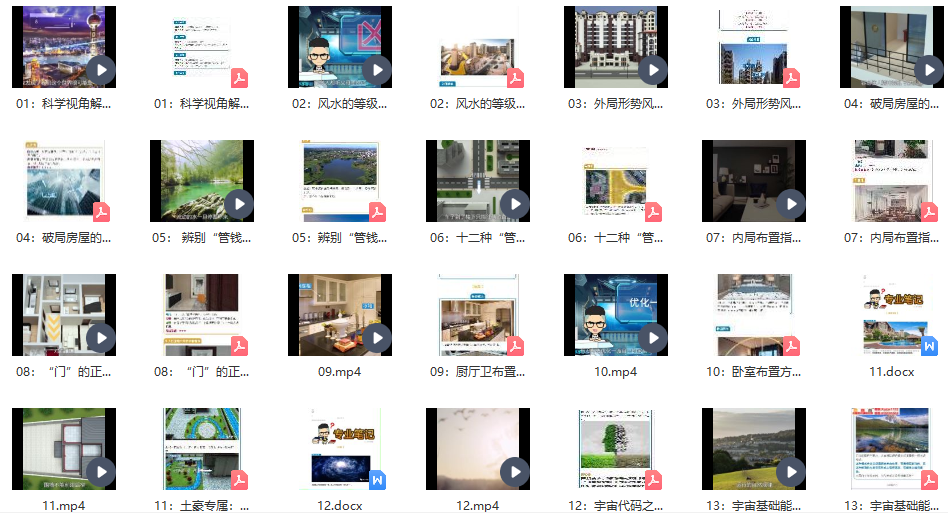The height and width of the screenshot is (515, 948).
Task: Click the 12.mp4 file name label
Action: (477, 506)
